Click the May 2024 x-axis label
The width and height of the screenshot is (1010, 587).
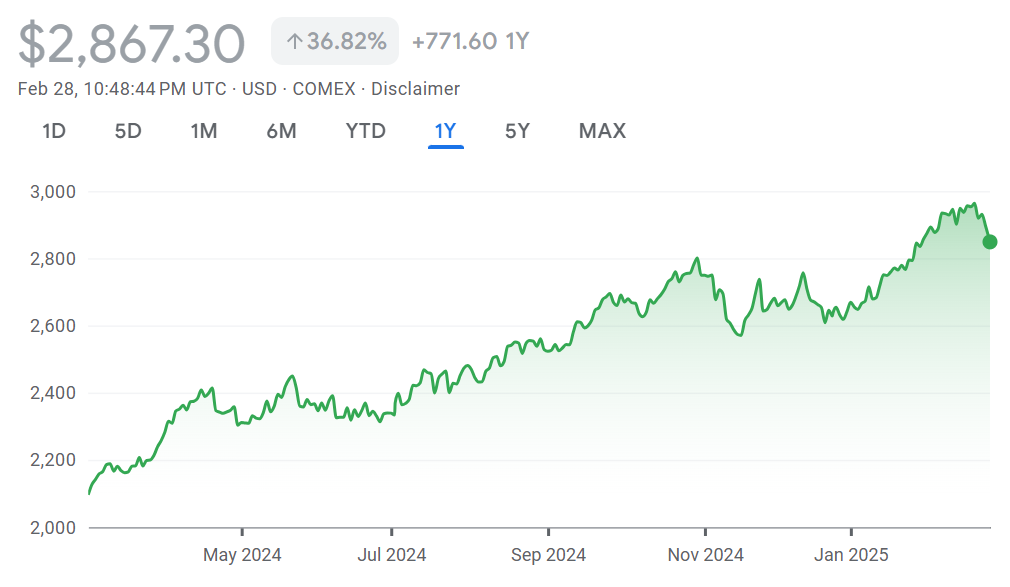coord(242,555)
